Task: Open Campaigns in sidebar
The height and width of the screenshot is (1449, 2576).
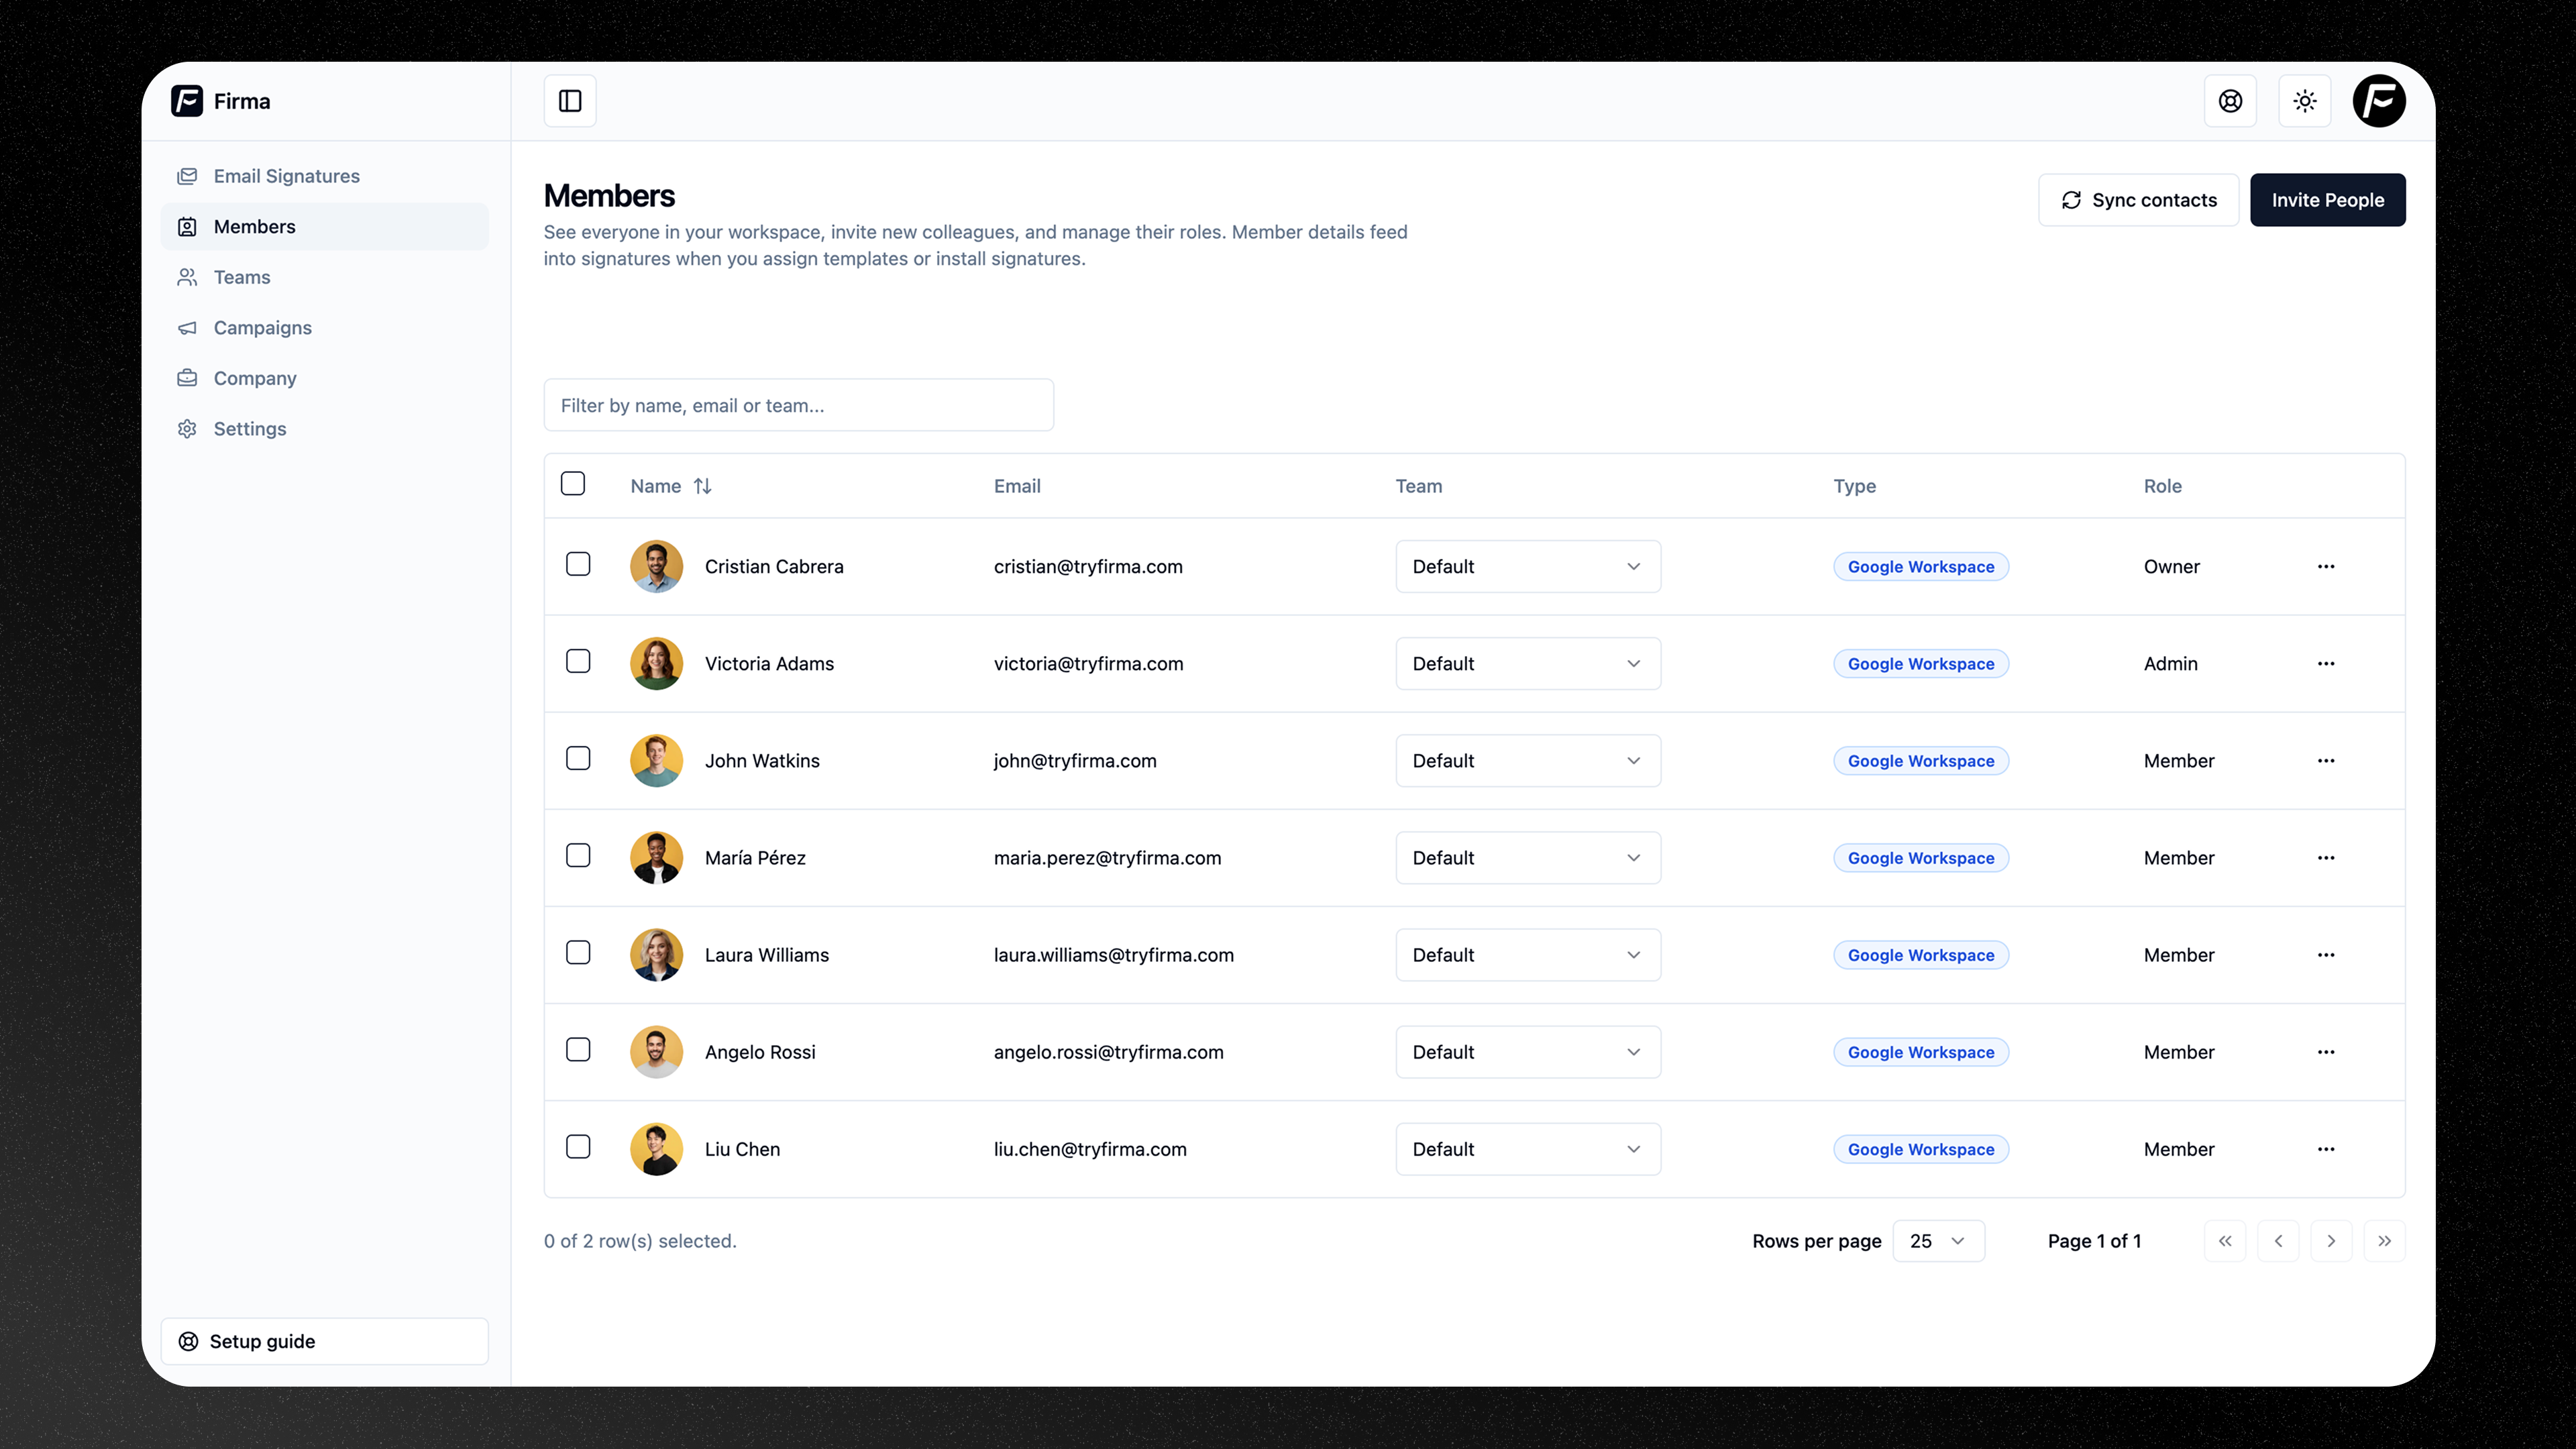Action: point(325,328)
